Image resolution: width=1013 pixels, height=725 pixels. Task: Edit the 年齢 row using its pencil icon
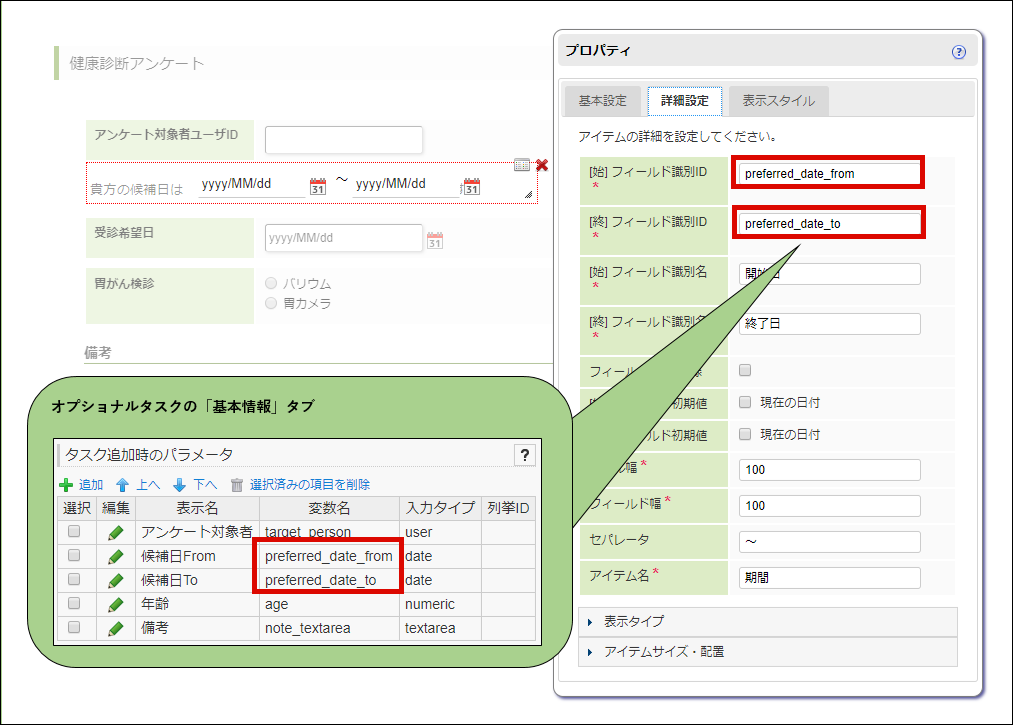click(116, 604)
